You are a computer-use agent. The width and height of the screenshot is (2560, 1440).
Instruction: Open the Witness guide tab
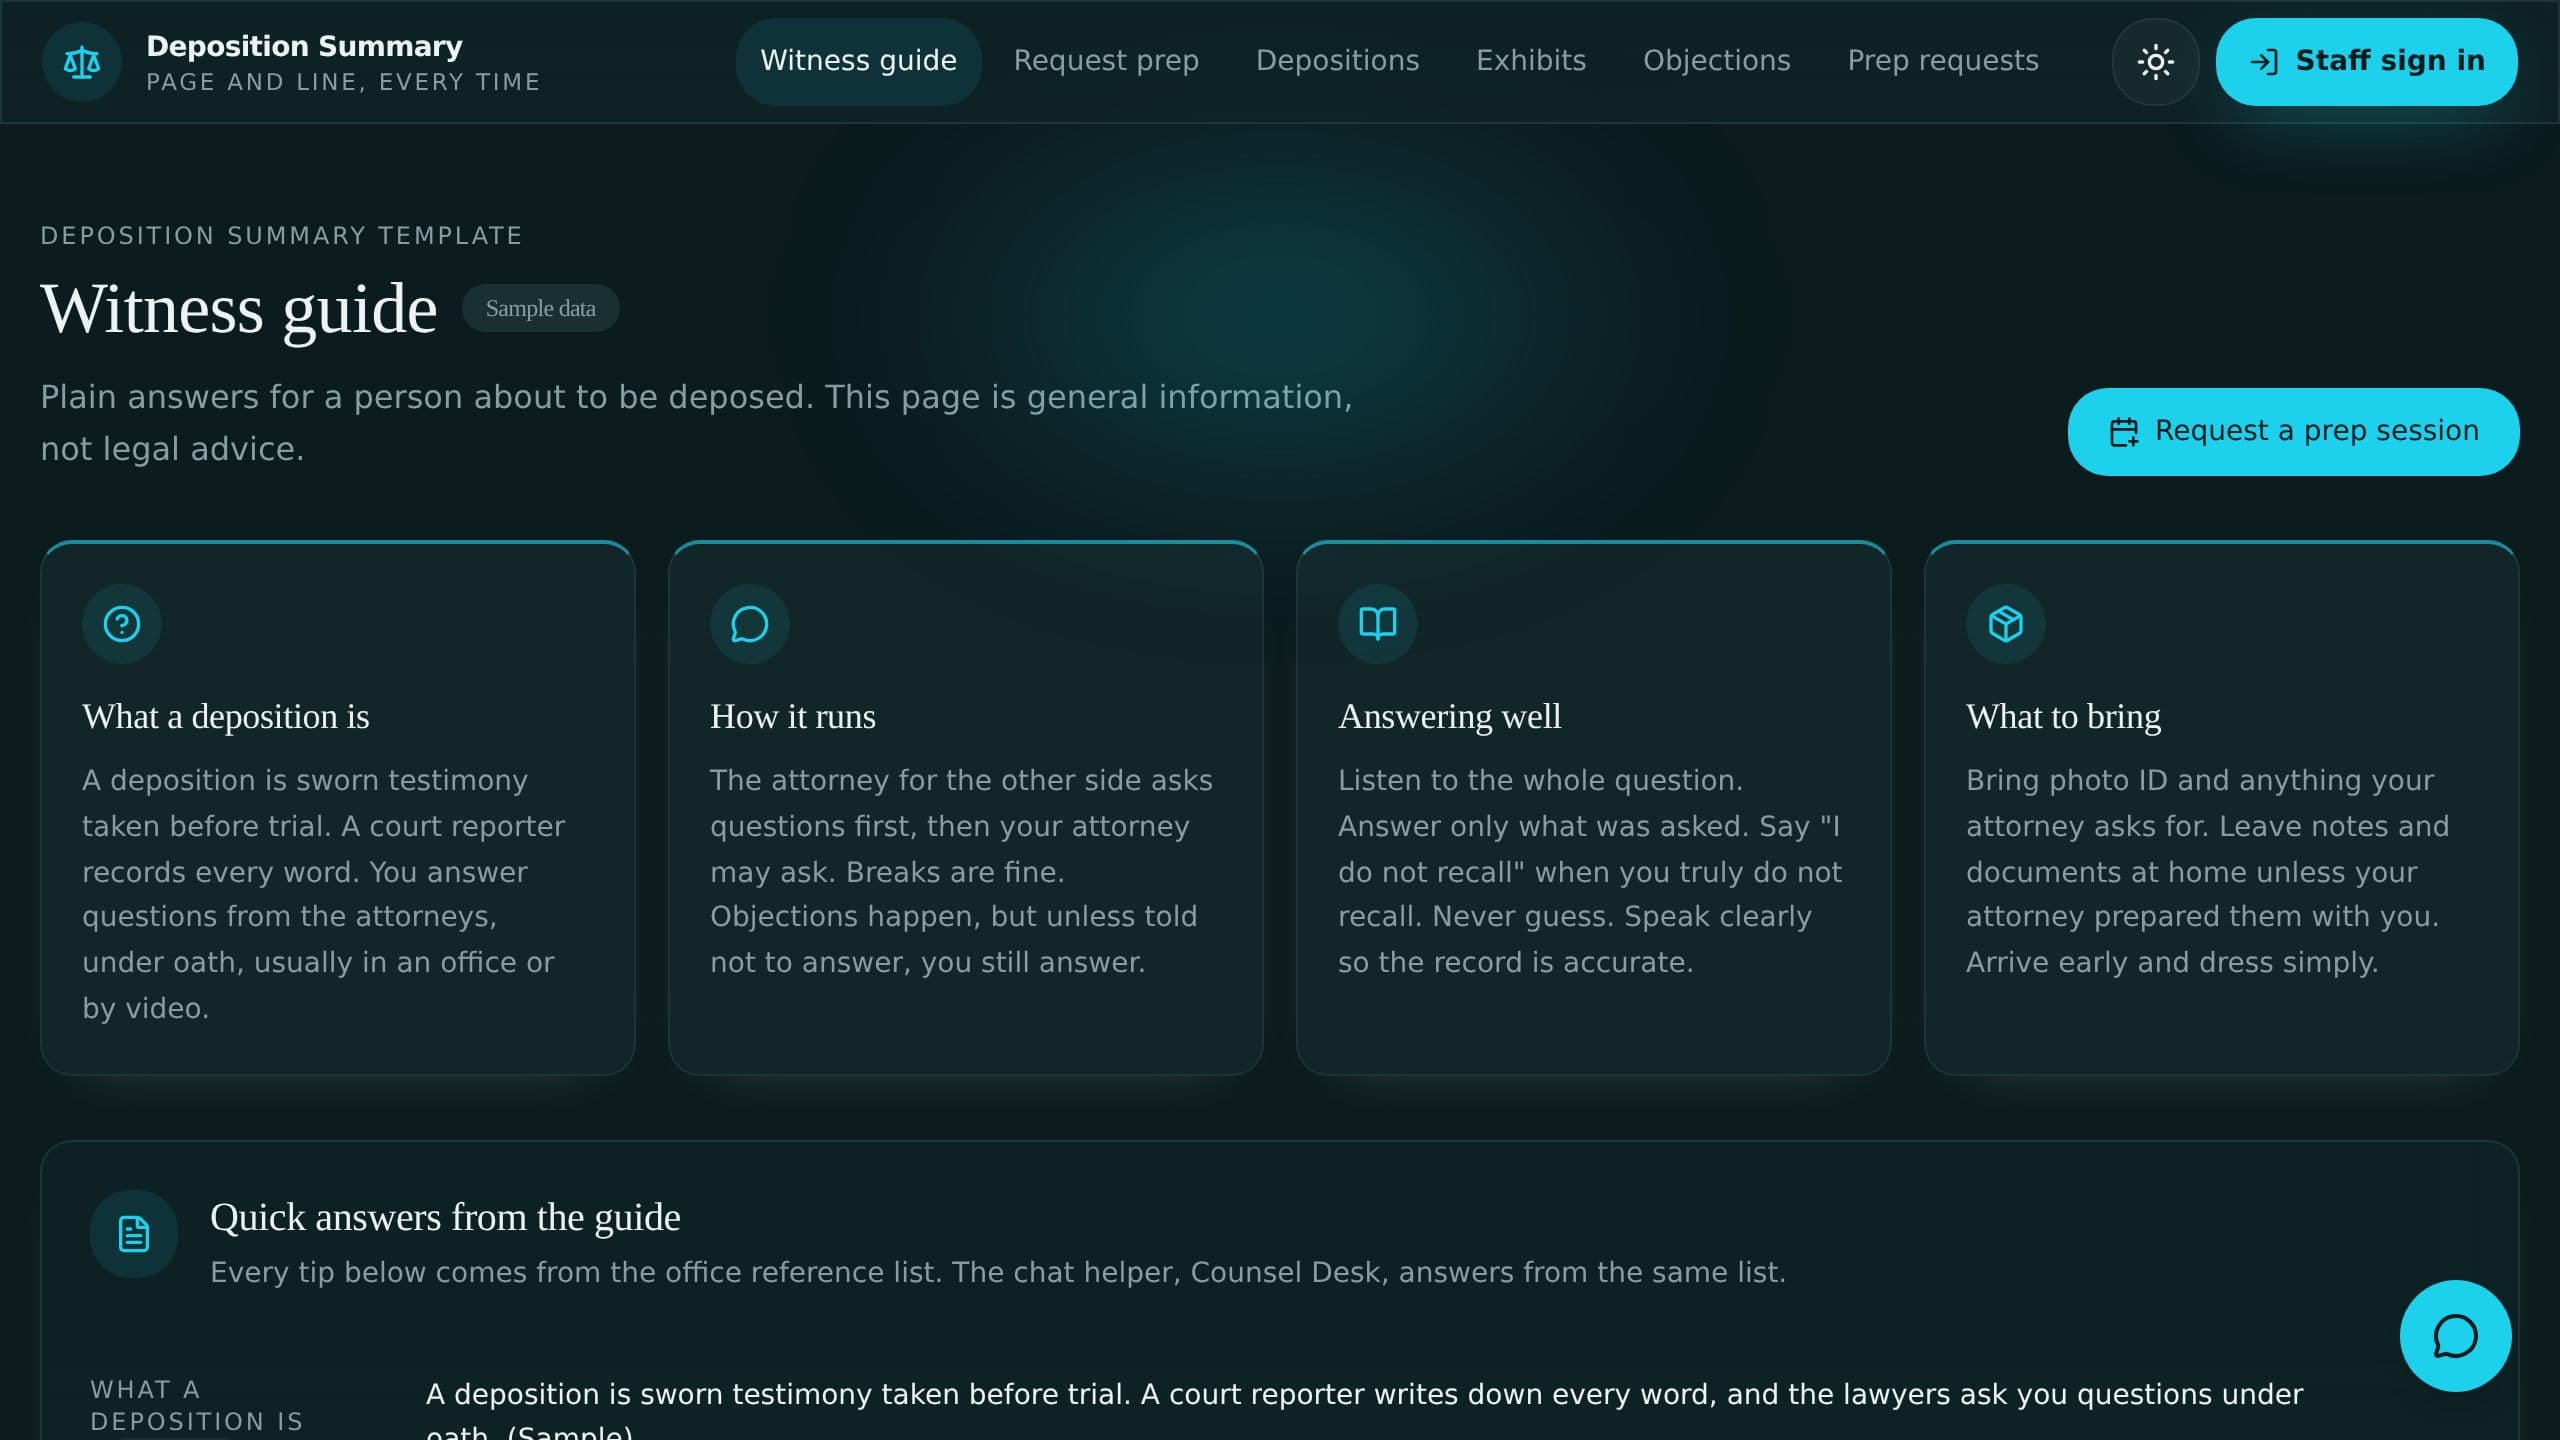pyautogui.click(x=858, y=61)
